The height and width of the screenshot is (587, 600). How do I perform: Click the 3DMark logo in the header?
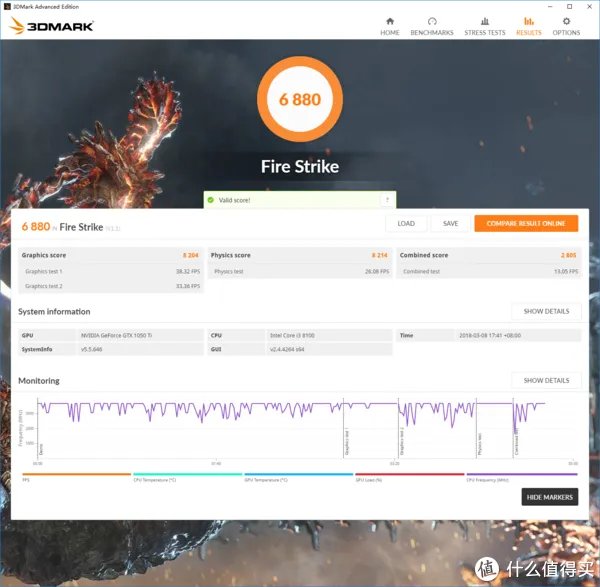[x=51, y=25]
